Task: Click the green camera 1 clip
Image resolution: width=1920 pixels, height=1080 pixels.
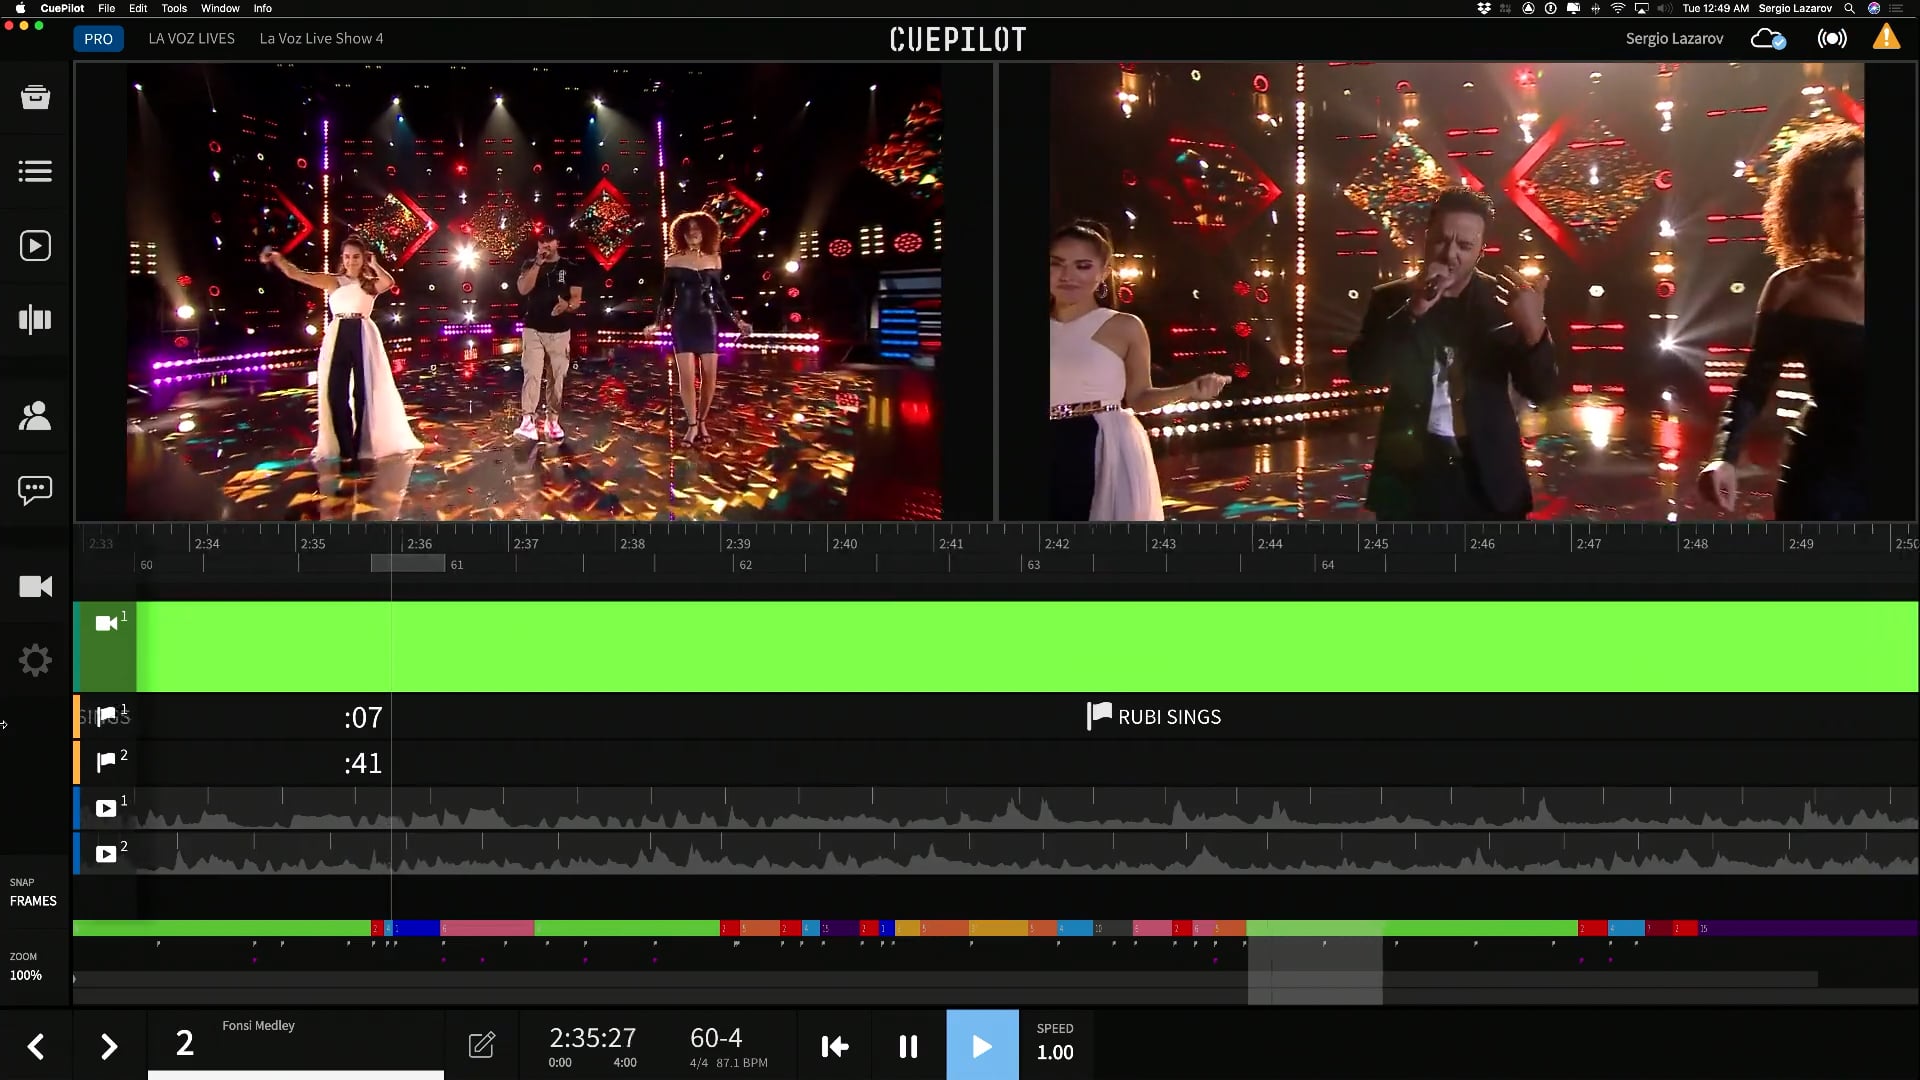Action: pos(1027,646)
